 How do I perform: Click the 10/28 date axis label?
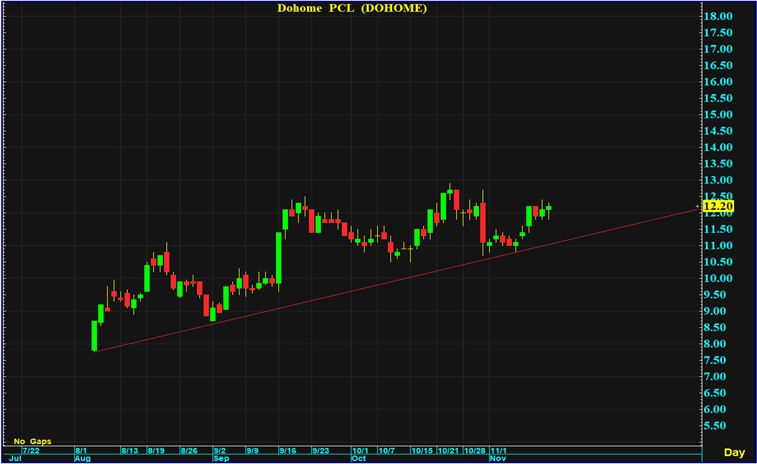tap(475, 450)
